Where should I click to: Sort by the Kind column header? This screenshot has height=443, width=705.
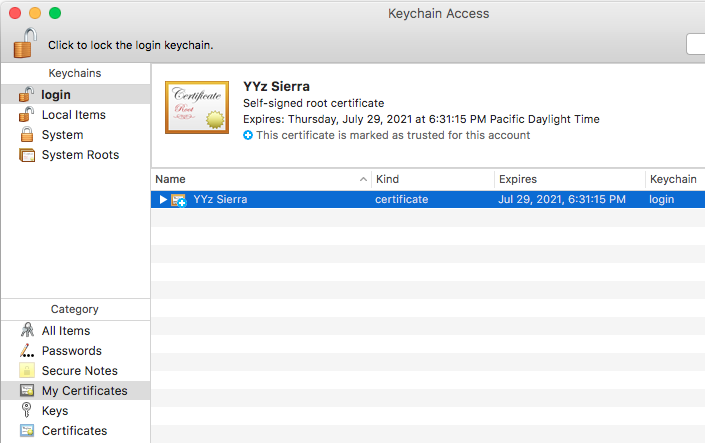click(387, 179)
